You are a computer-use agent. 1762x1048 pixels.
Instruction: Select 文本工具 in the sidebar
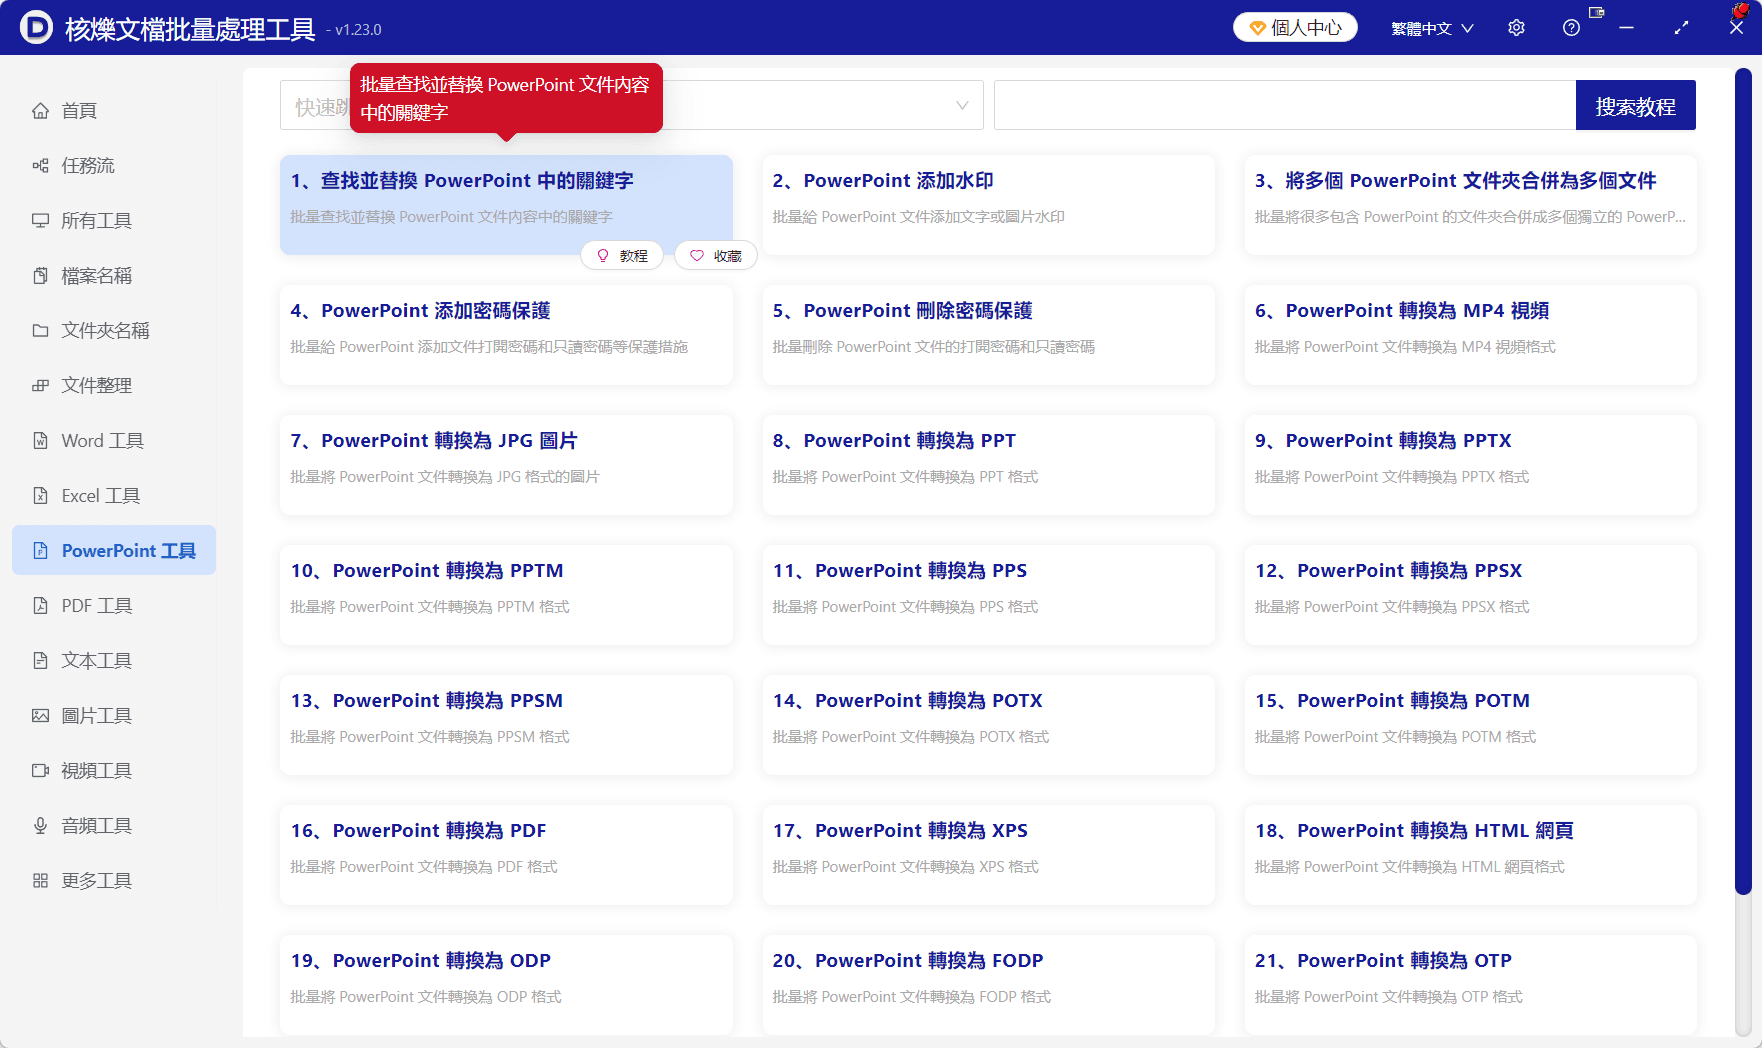114,661
